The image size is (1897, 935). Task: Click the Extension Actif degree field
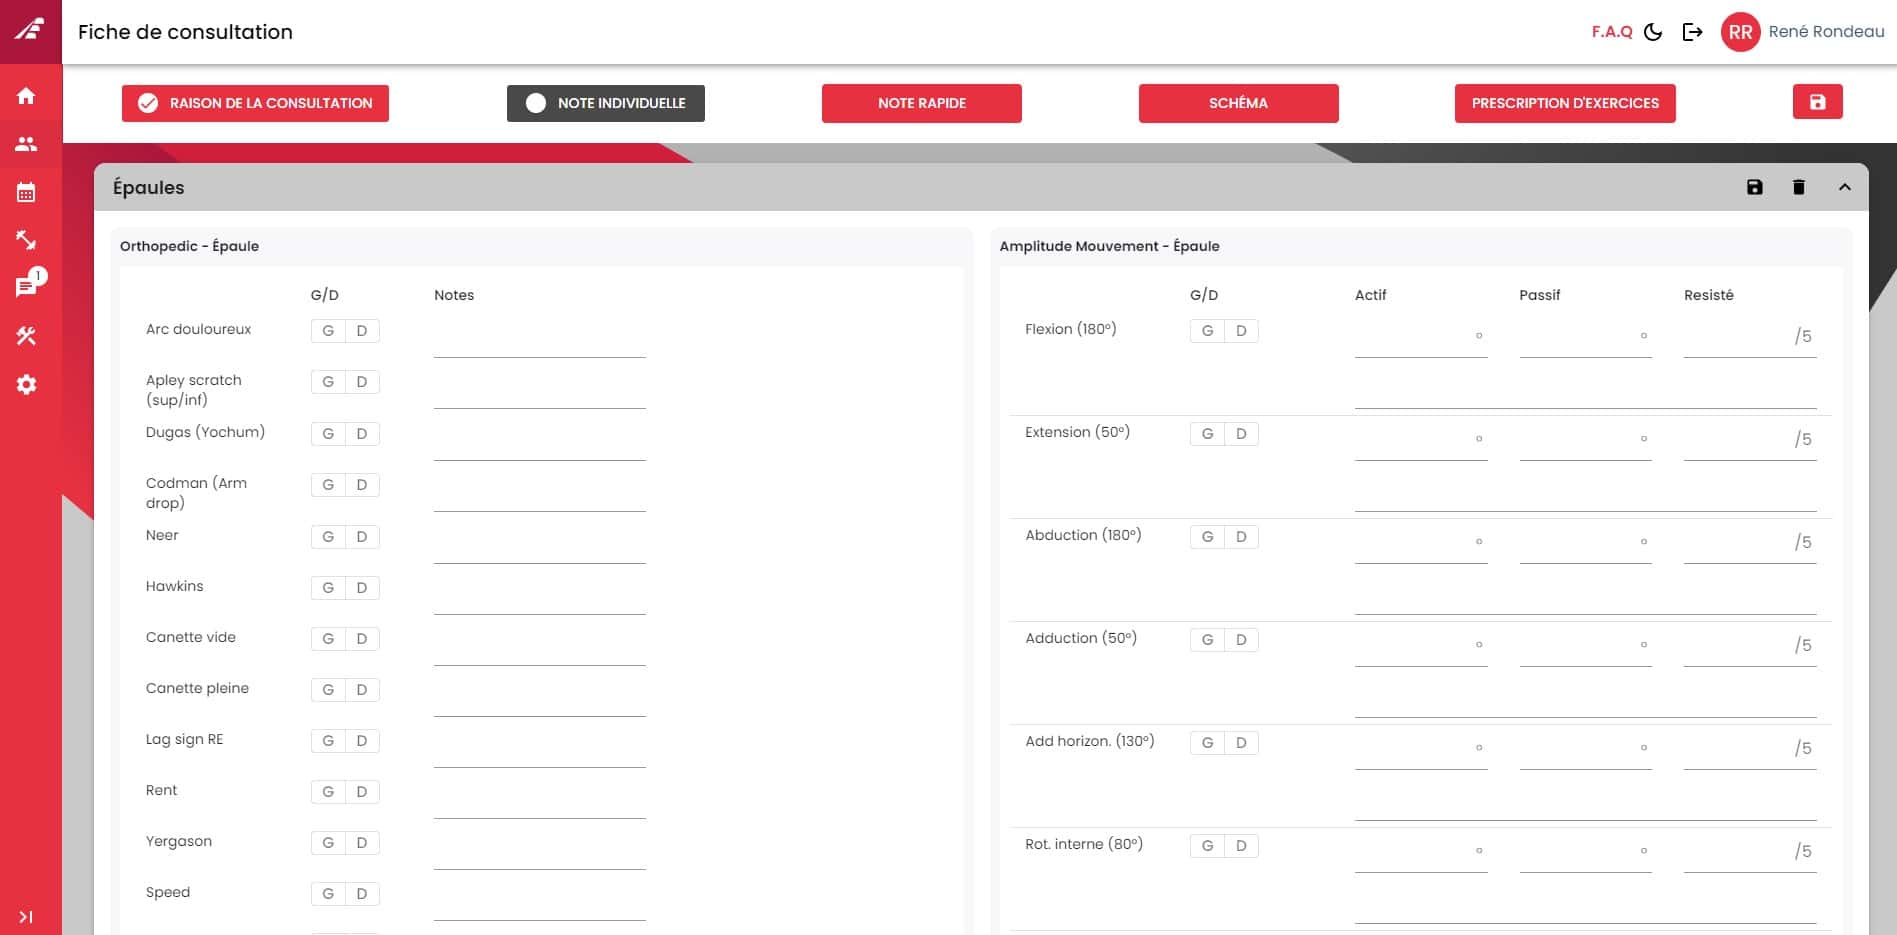[x=1421, y=441]
